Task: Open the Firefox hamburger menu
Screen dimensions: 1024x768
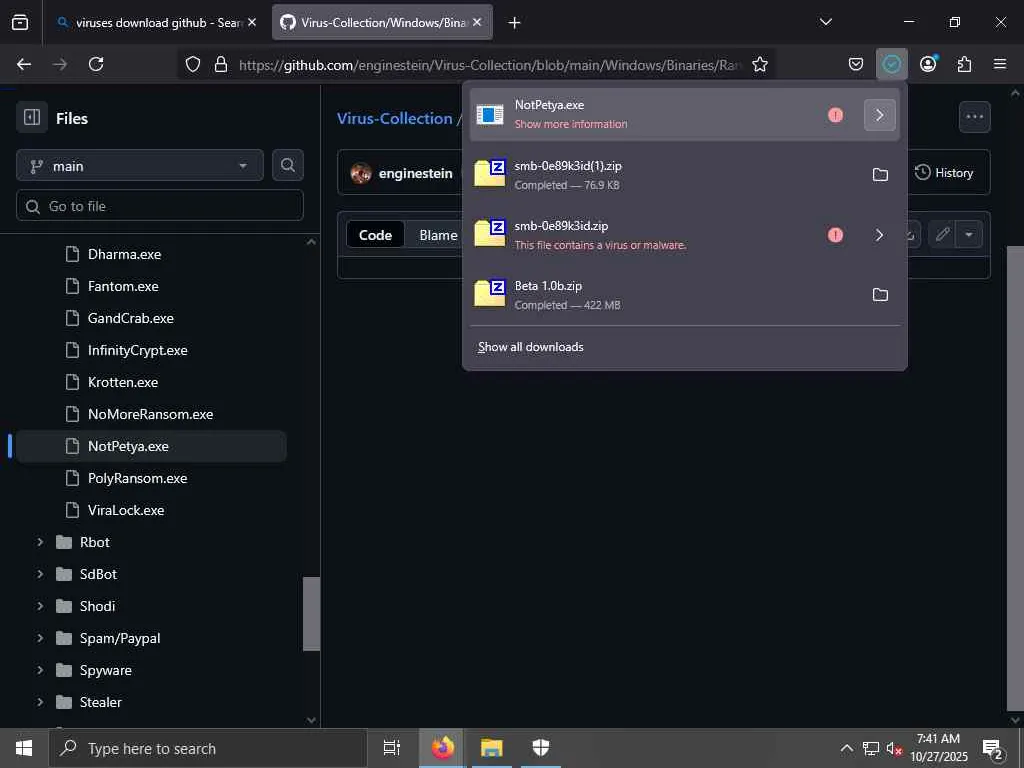Action: pos(1000,64)
